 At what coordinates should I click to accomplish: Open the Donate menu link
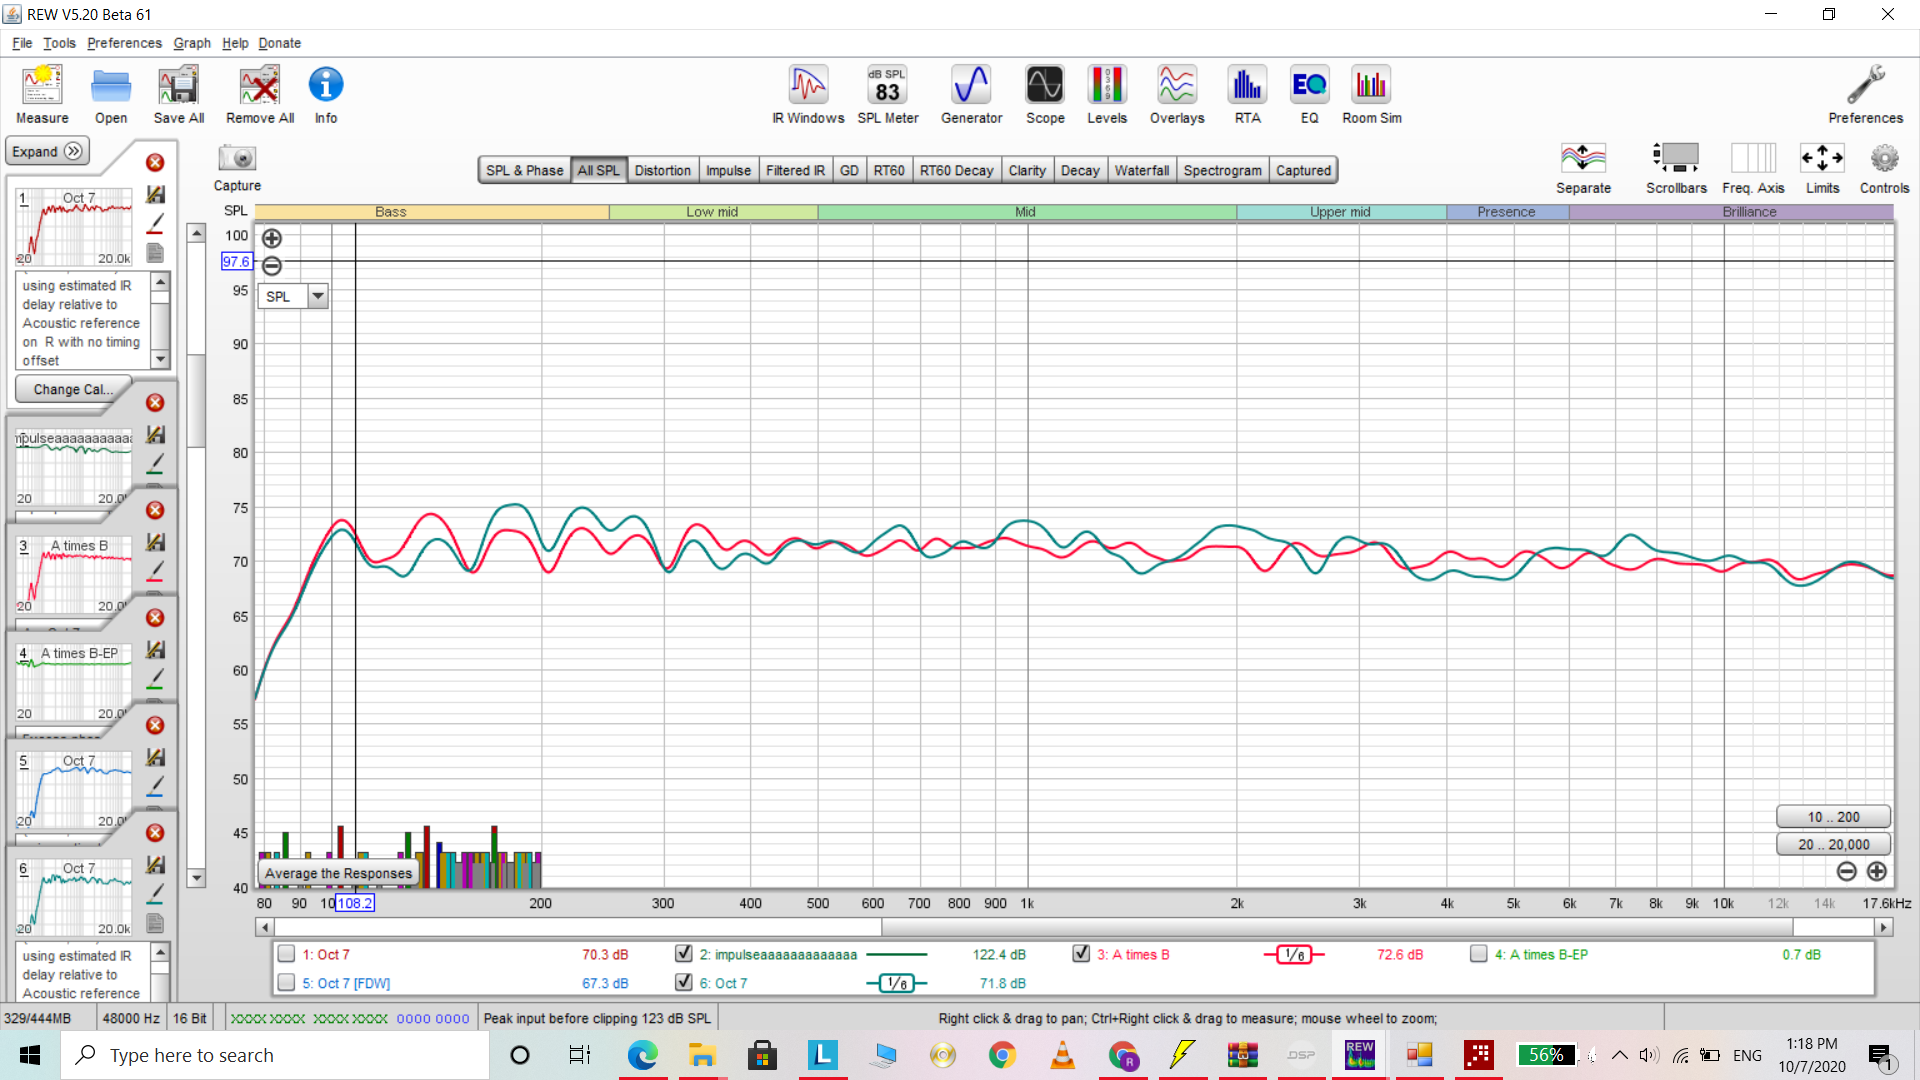[x=279, y=43]
